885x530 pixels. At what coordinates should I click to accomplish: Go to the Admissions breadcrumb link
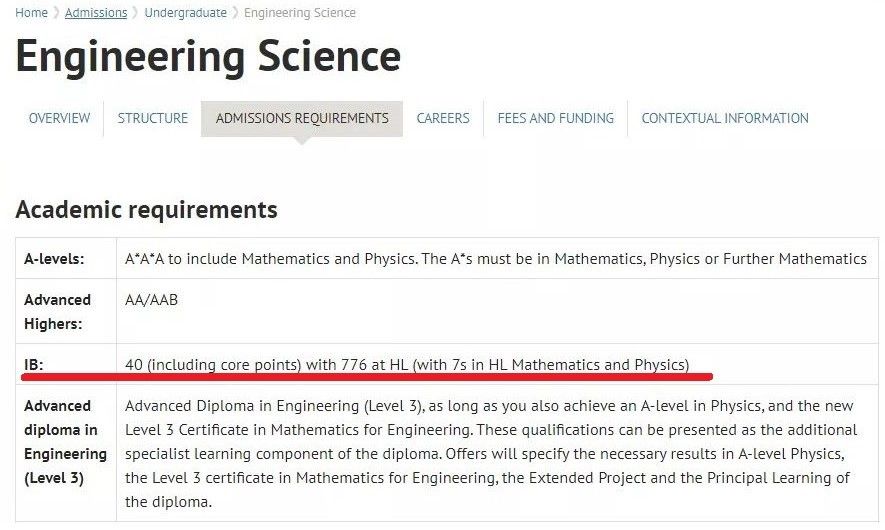tap(96, 12)
